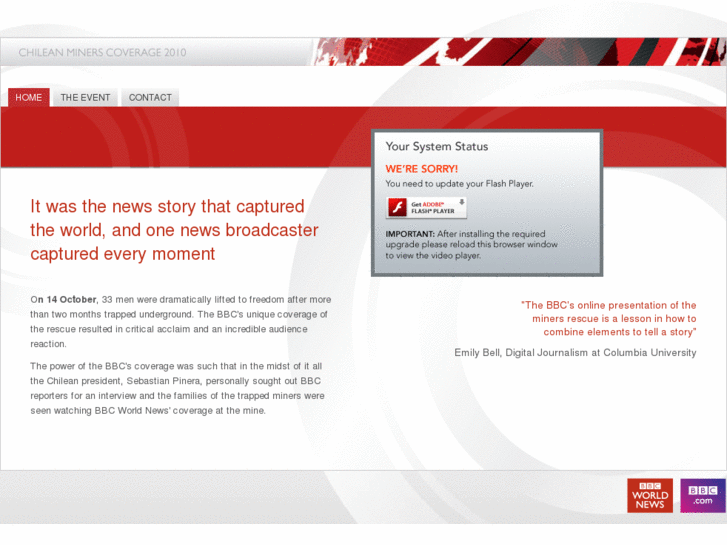Click the download arrow on Flash button
The width and height of the screenshot is (727, 545).
tap(462, 202)
